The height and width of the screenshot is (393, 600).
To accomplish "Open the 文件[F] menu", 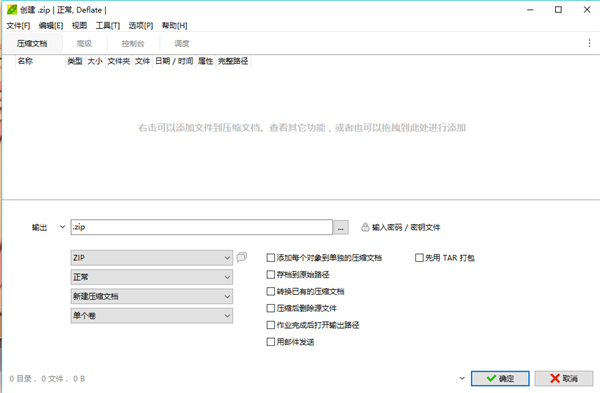I will [18, 26].
